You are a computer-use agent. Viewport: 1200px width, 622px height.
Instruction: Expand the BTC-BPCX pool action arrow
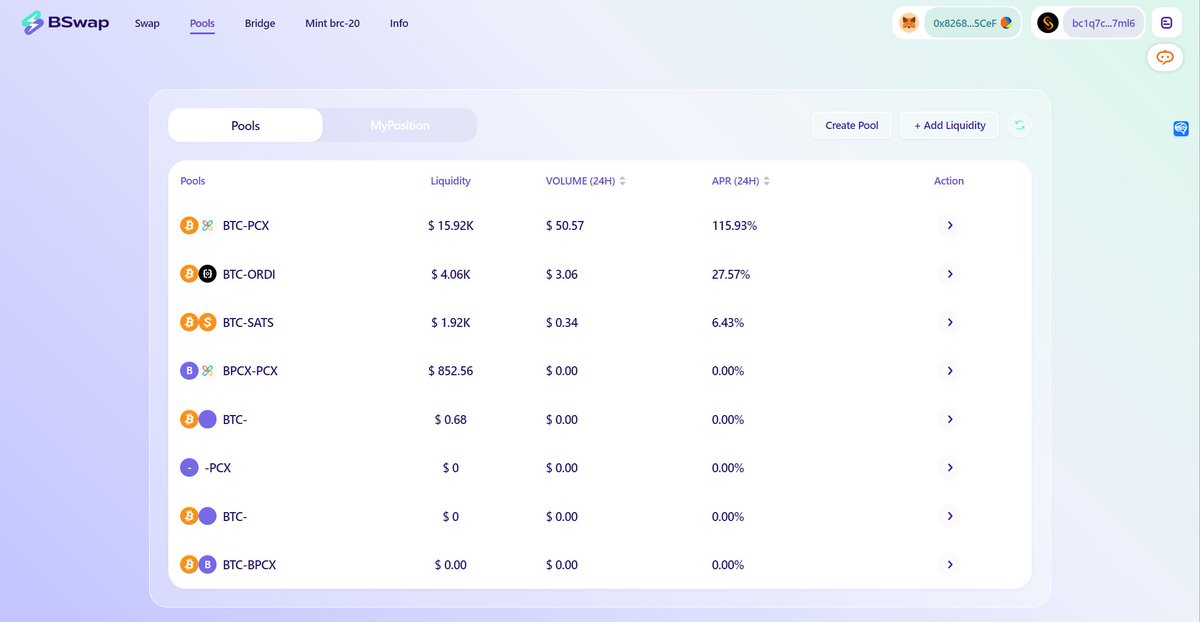tap(949, 565)
